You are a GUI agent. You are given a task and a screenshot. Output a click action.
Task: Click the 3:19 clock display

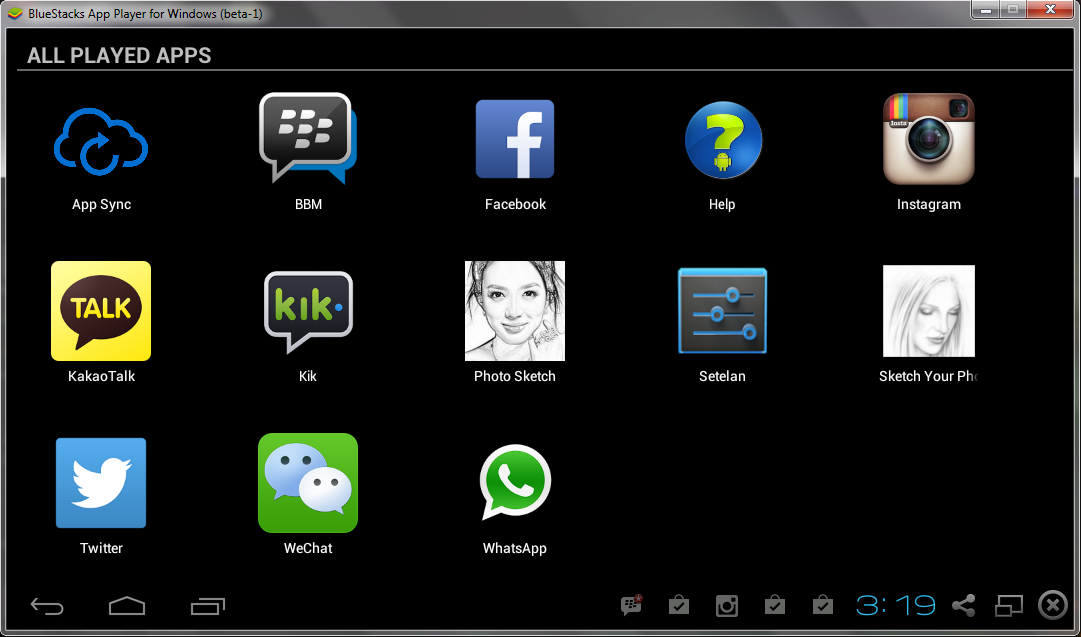895,605
